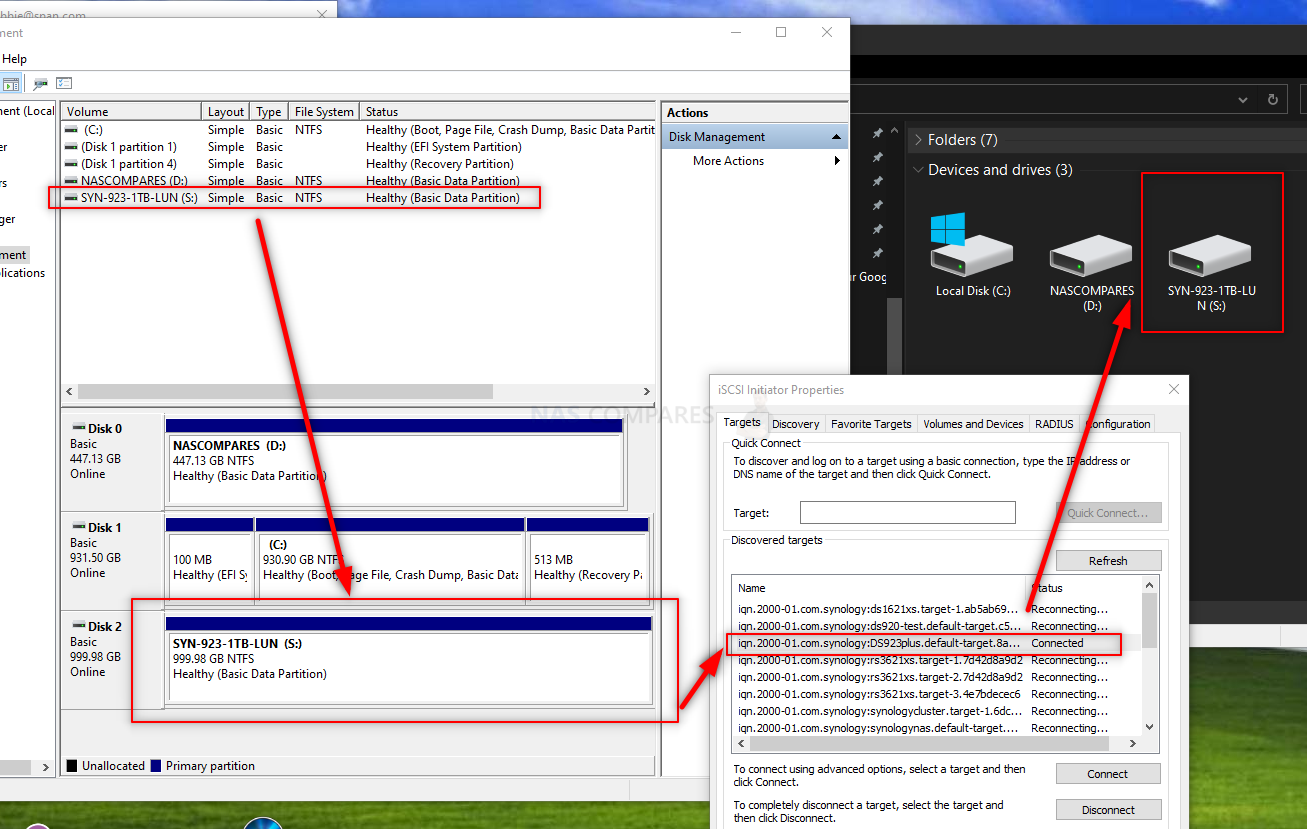Click the refresh icon in File Explorer address bar

1272,100
